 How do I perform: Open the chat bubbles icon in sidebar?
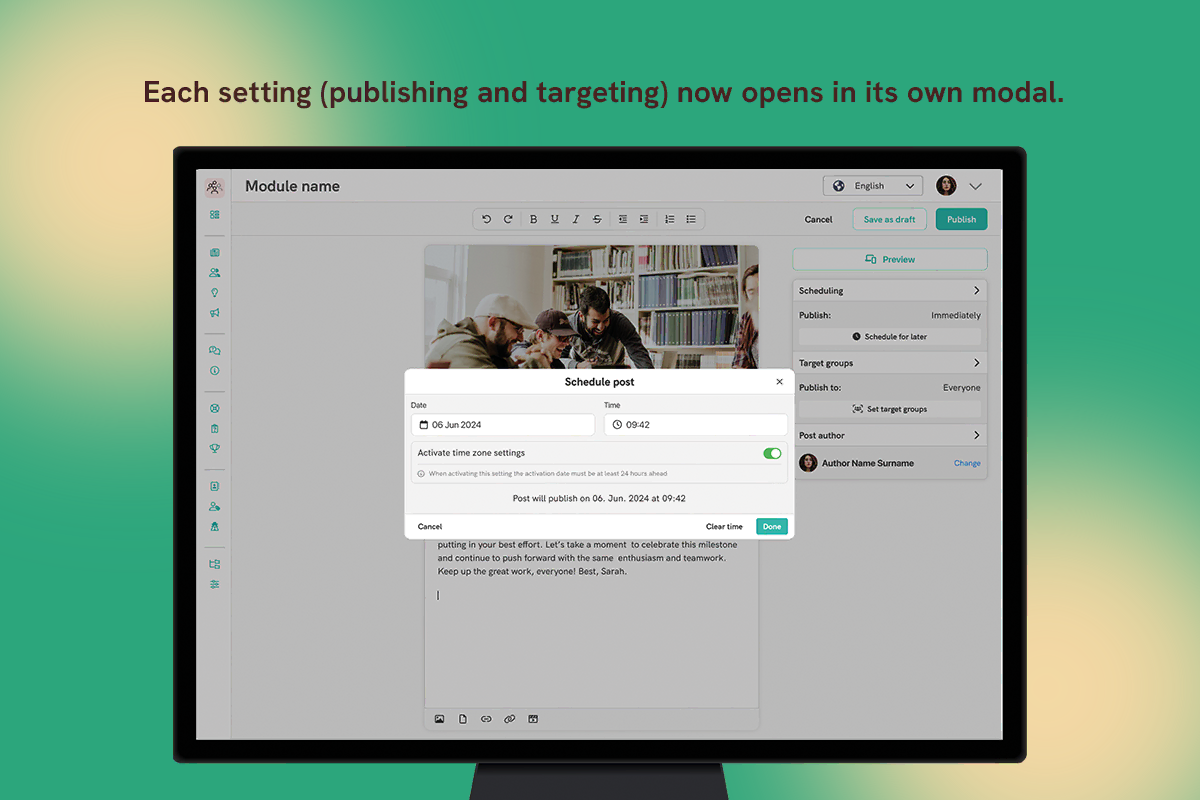(x=214, y=351)
